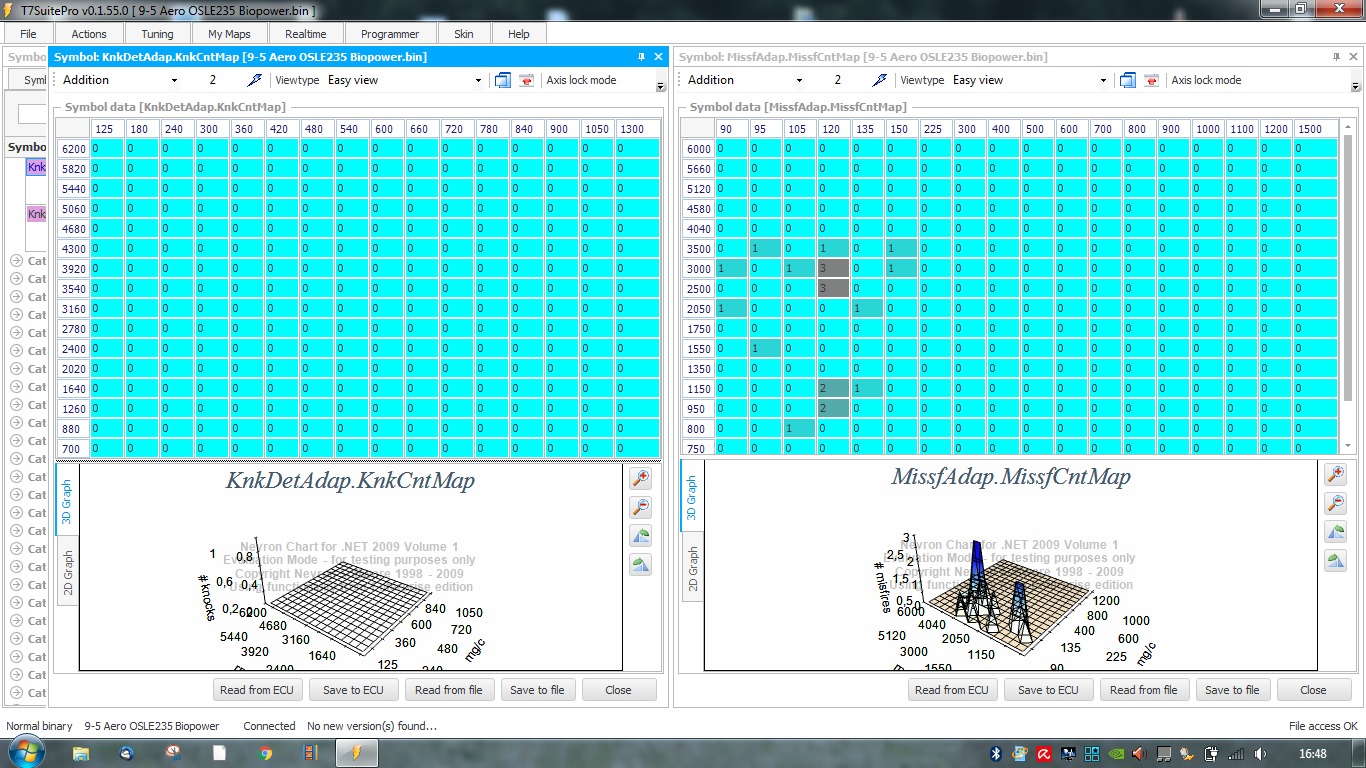This screenshot has width=1366, height=768.
Task: Pin the KnkDetAdap.KnkCntMap panel
Action: [x=641, y=57]
